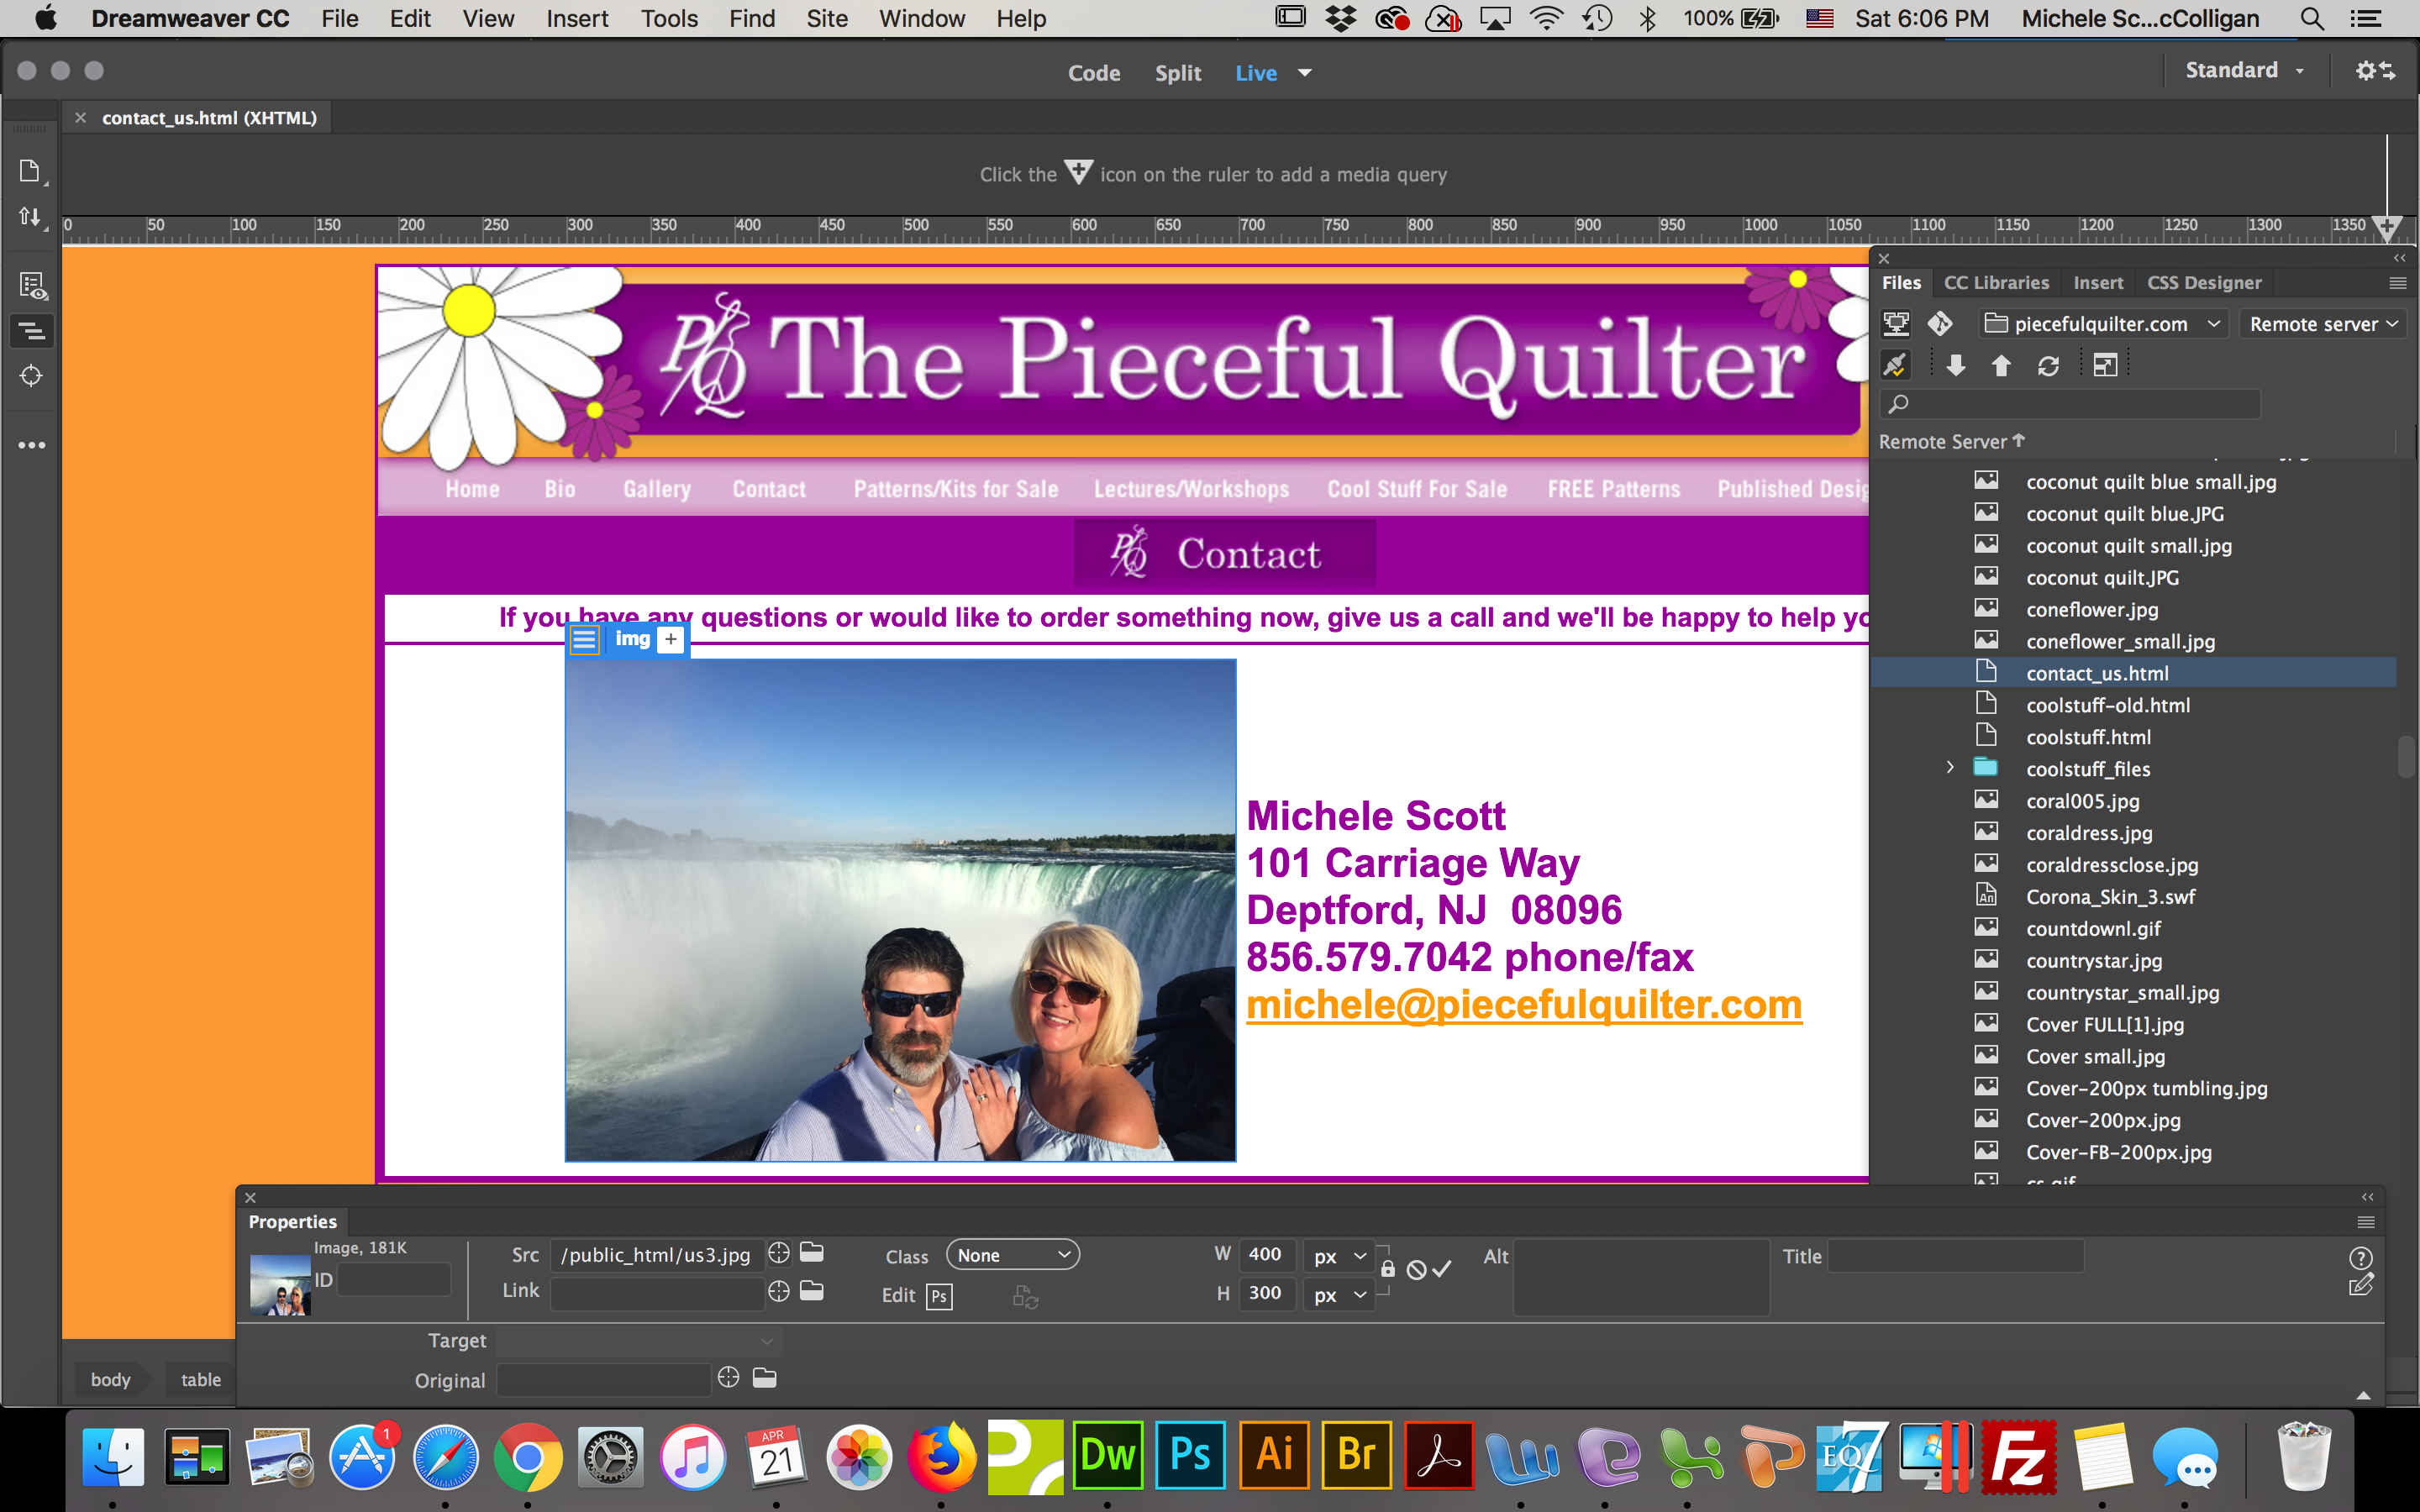Click the Files panel search field
This screenshot has width=2420, height=1512.
(2070, 404)
